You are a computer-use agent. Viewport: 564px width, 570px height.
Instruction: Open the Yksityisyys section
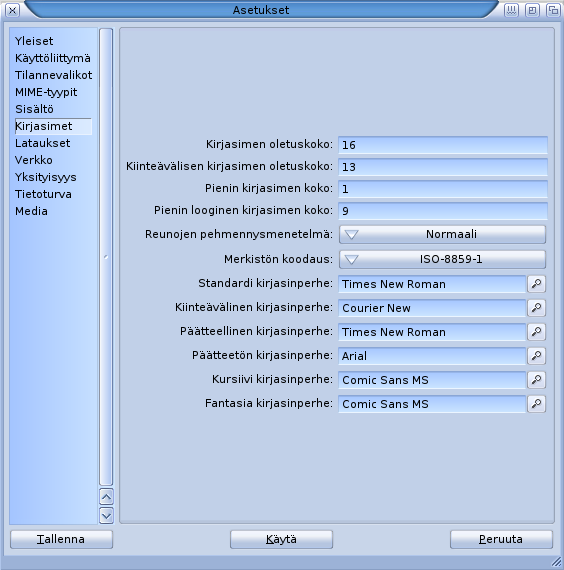46,177
